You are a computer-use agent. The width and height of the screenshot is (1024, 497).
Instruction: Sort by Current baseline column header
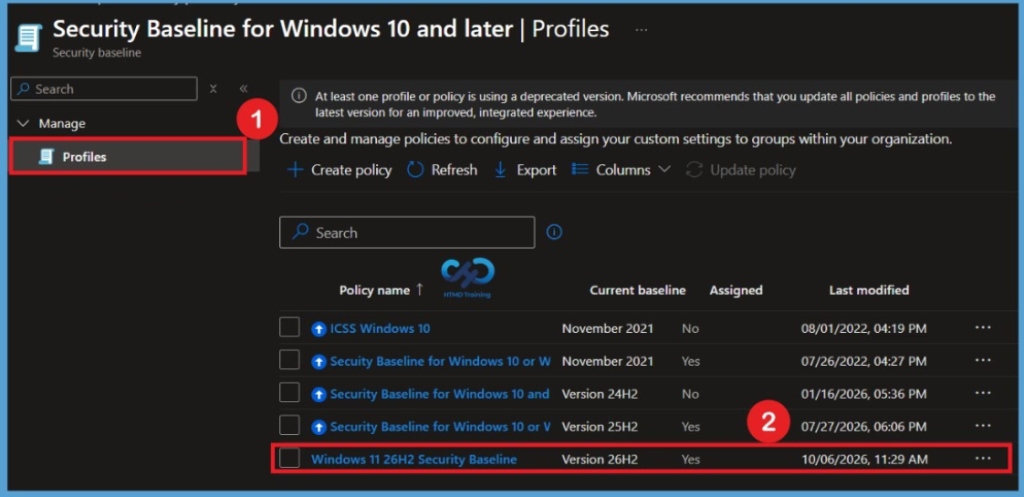637,290
